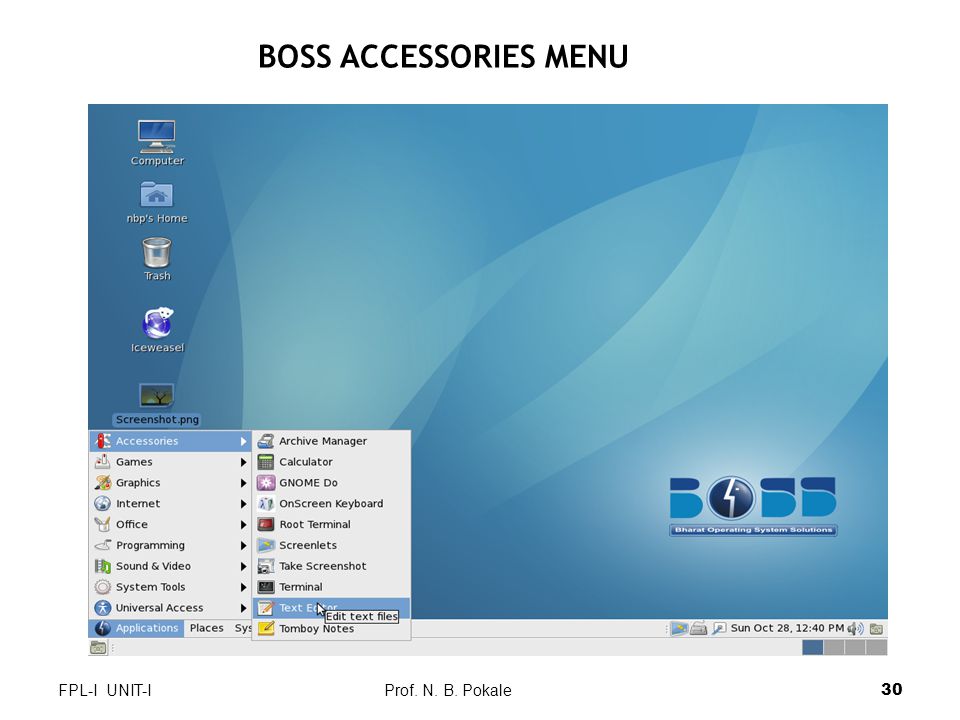Choose the Screenlets entry
This screenshot has width=960, height=720.
[331, 545]
